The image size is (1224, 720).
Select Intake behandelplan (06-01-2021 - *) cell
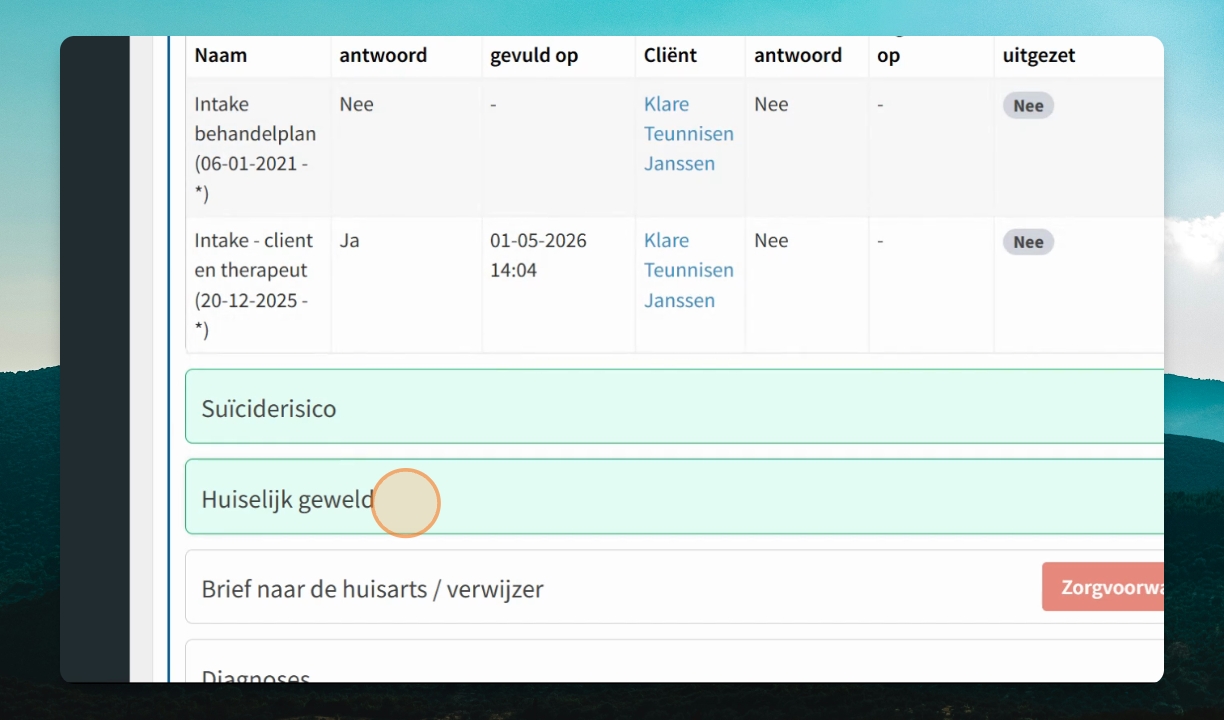pyautogui.click(x=258, y=149)
